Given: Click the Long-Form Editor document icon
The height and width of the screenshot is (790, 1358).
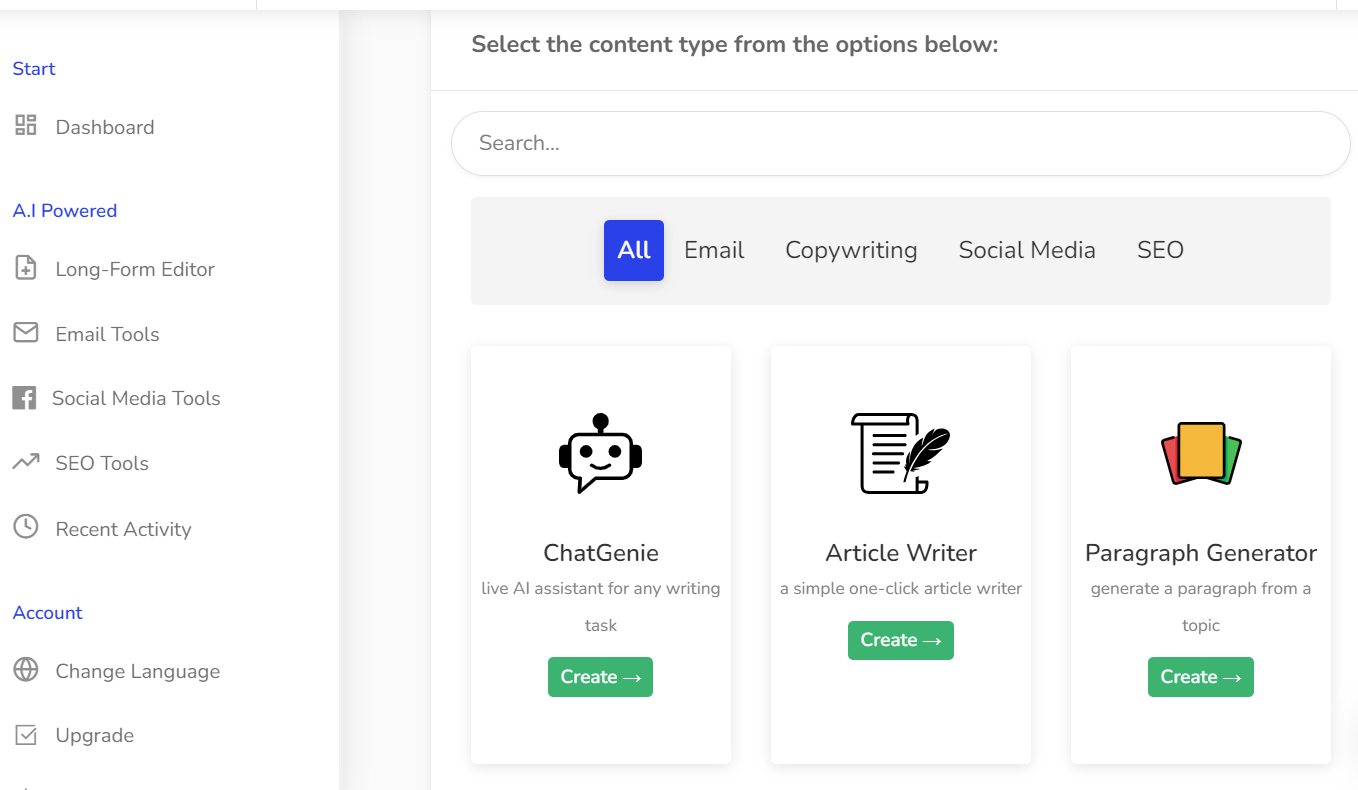Looking at the screenshot, I should pyautogui.click(x=26, y=268).
